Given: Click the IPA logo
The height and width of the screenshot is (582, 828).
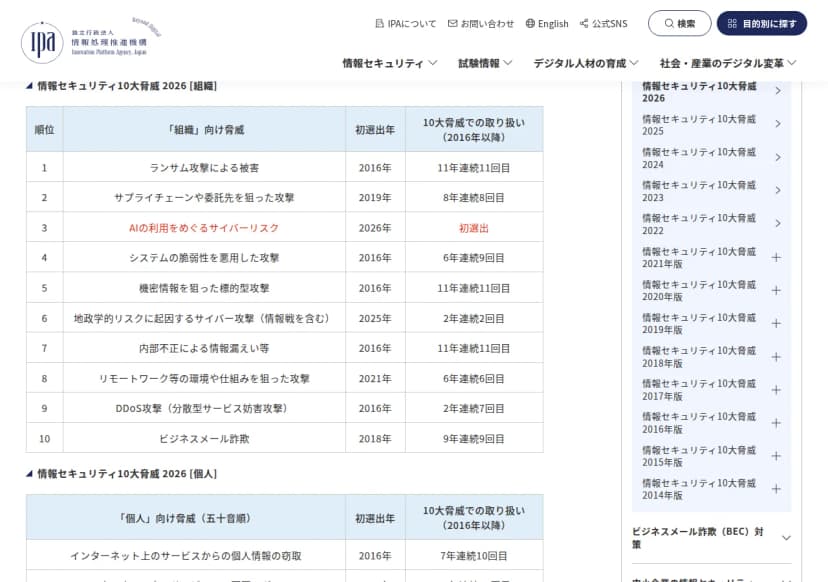Looking at the screenshot, I should tap(90, 40).
